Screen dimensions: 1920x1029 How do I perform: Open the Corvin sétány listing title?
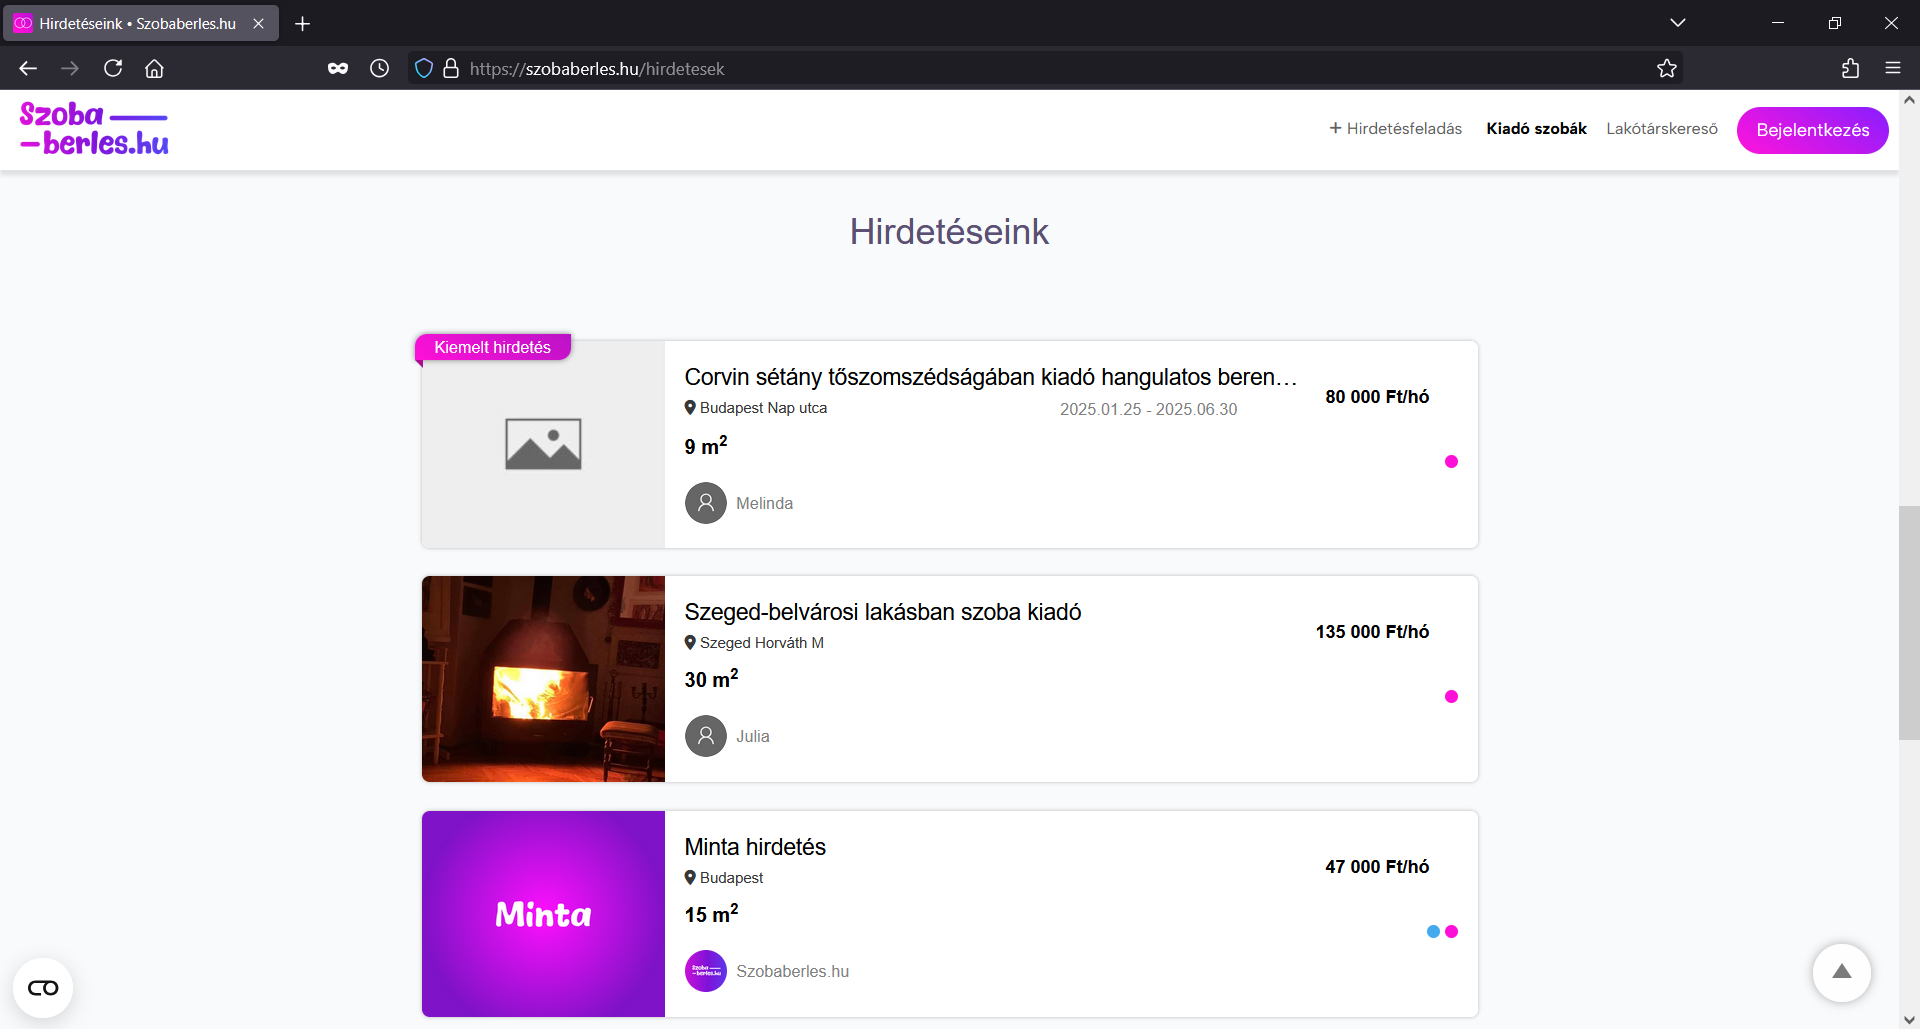coord(989,377)
